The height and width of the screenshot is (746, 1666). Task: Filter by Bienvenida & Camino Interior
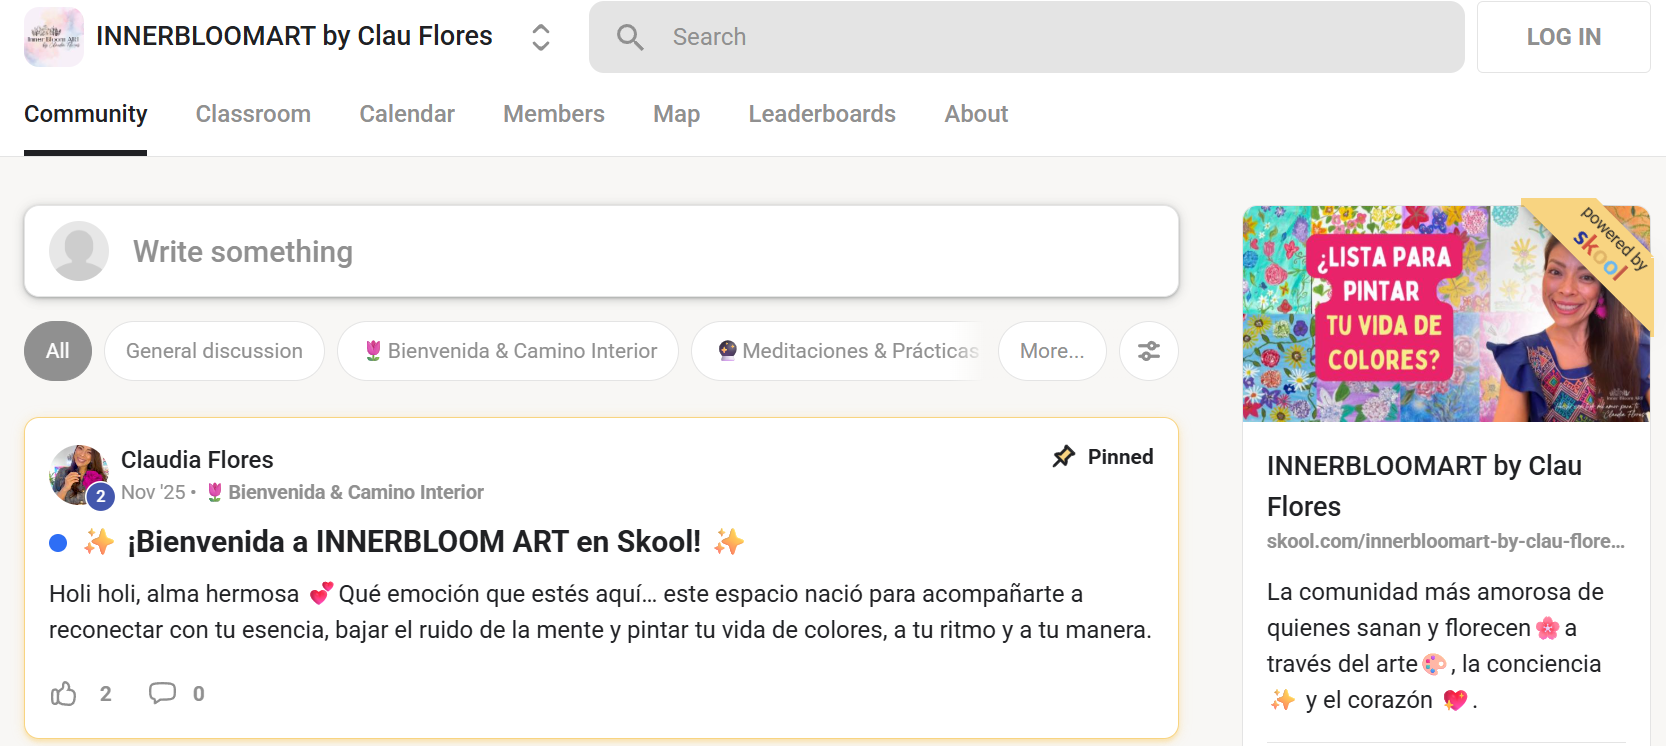point(508,351)
